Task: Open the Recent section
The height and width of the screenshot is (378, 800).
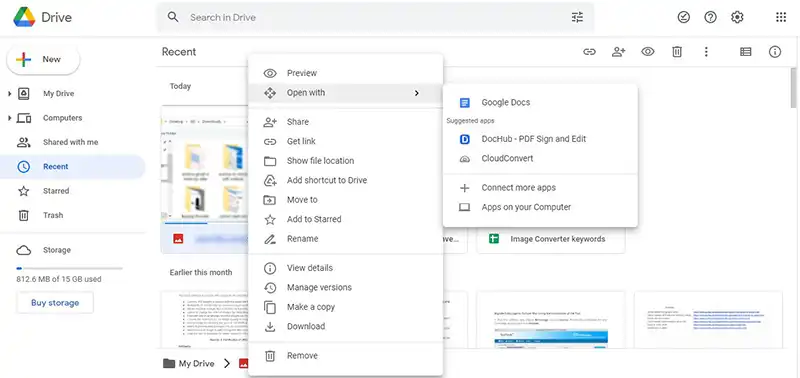Action: (72, 167)
